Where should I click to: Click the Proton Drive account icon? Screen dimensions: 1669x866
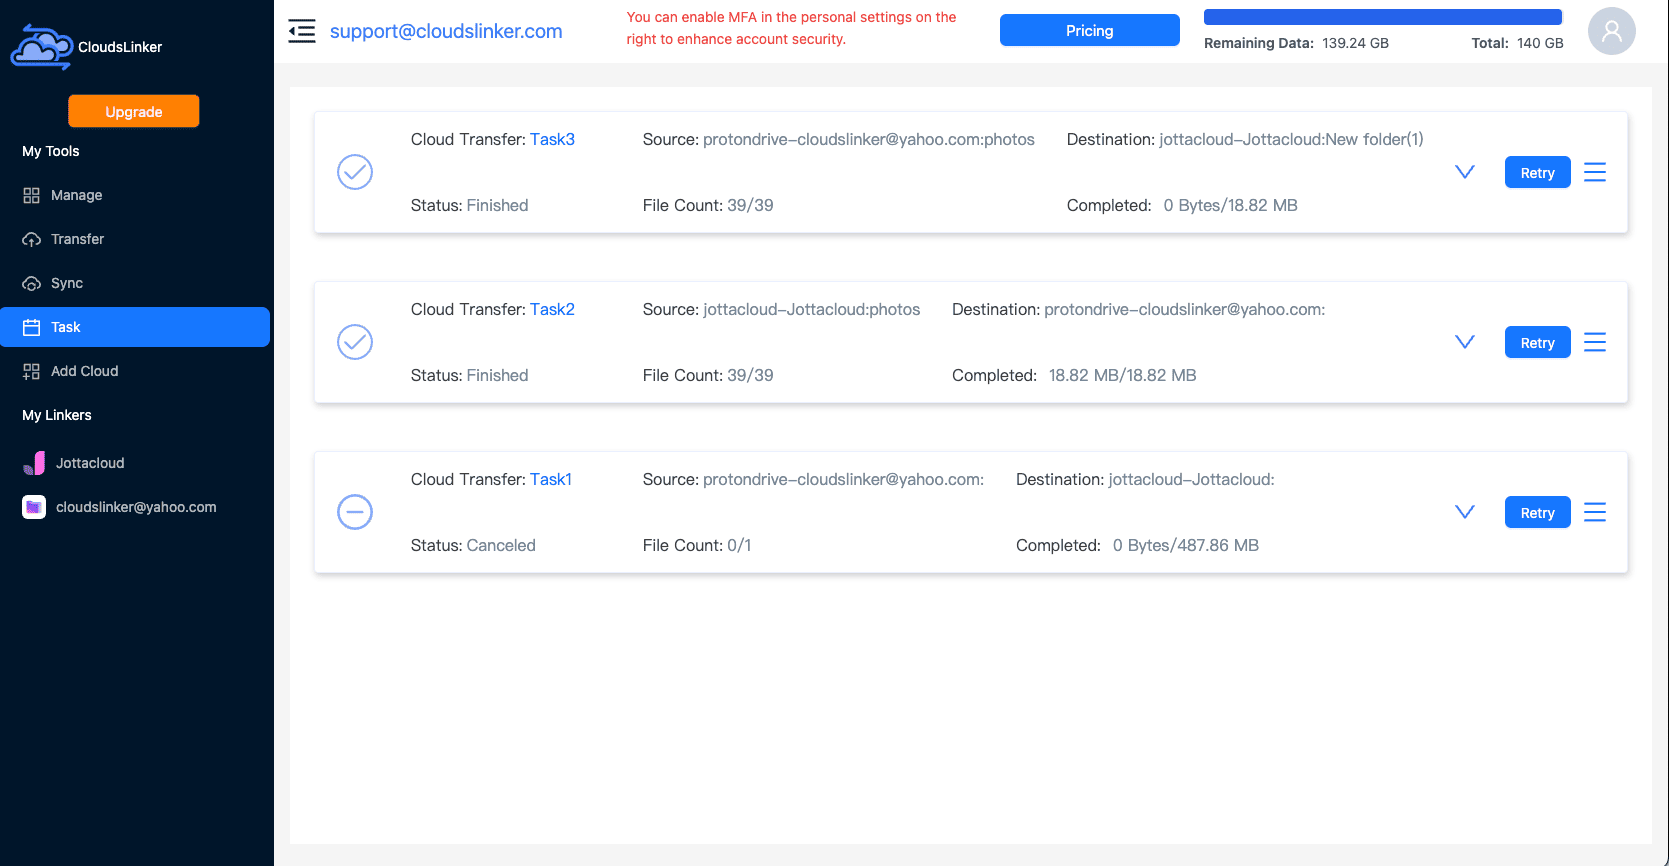tap(34, 507)
